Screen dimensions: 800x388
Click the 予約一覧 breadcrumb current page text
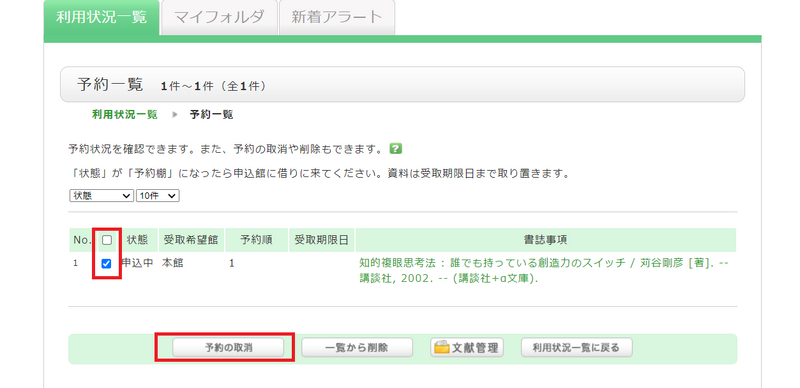(x=211, y=114)
